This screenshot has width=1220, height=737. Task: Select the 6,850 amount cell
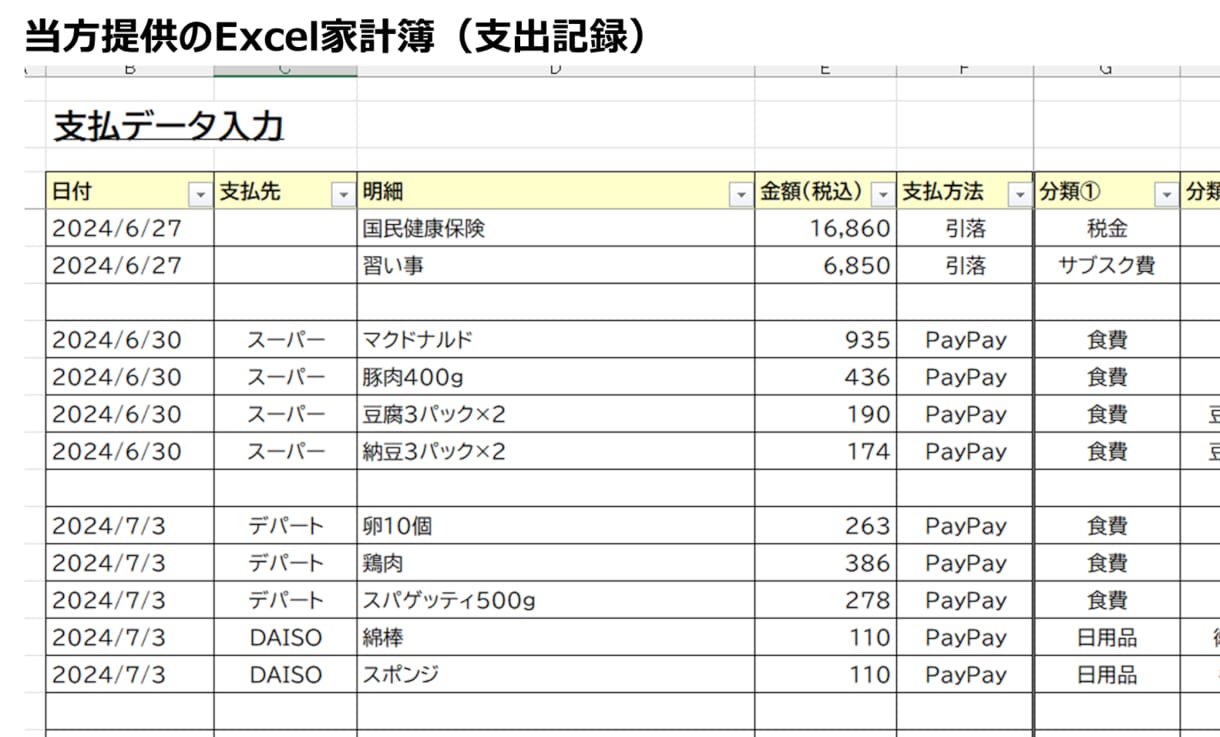(826, 266)
